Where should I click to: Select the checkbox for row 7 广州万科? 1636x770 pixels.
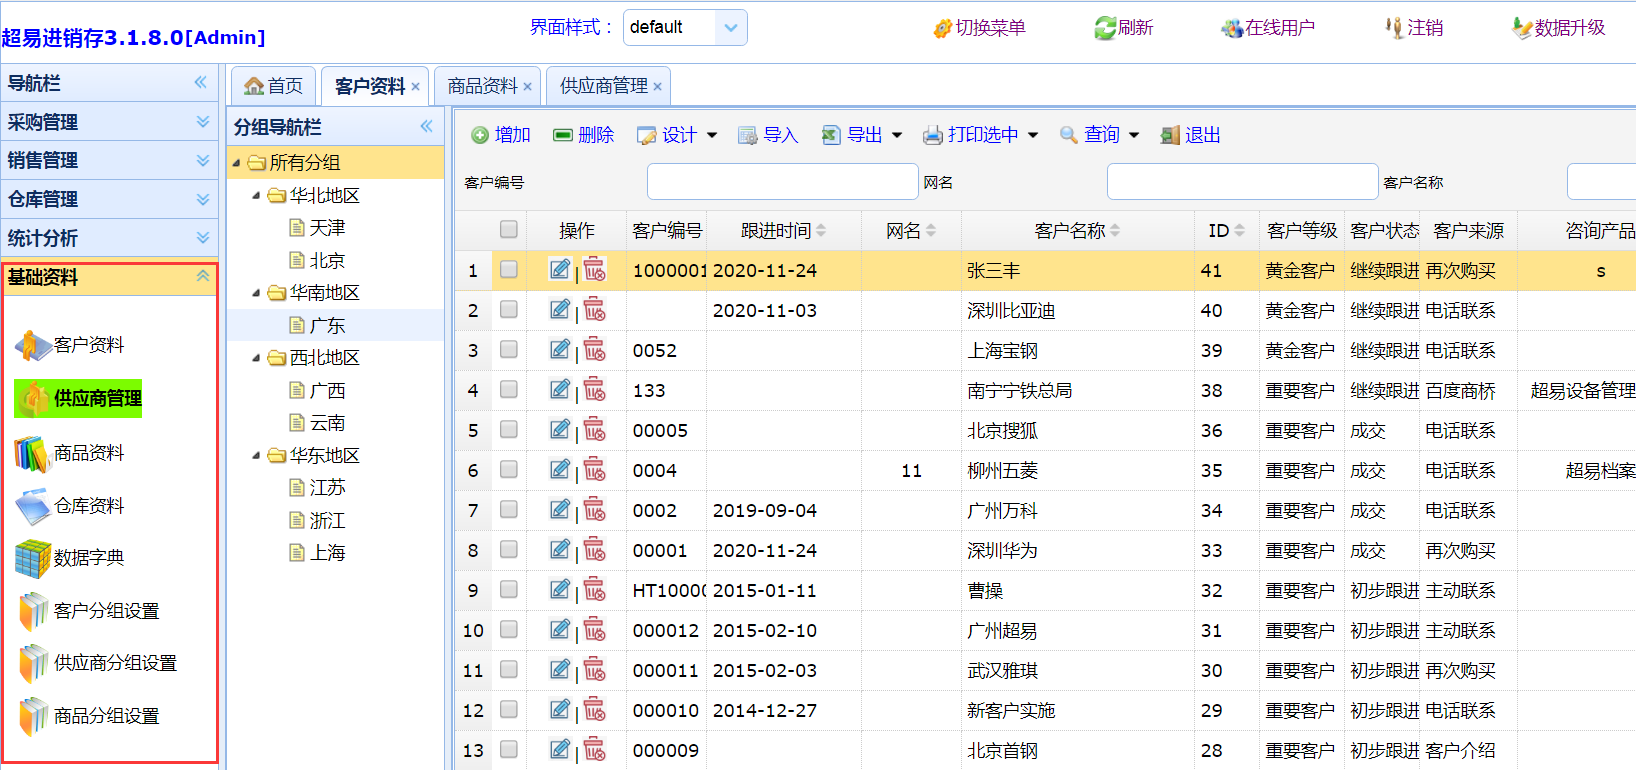click(509, 510)
